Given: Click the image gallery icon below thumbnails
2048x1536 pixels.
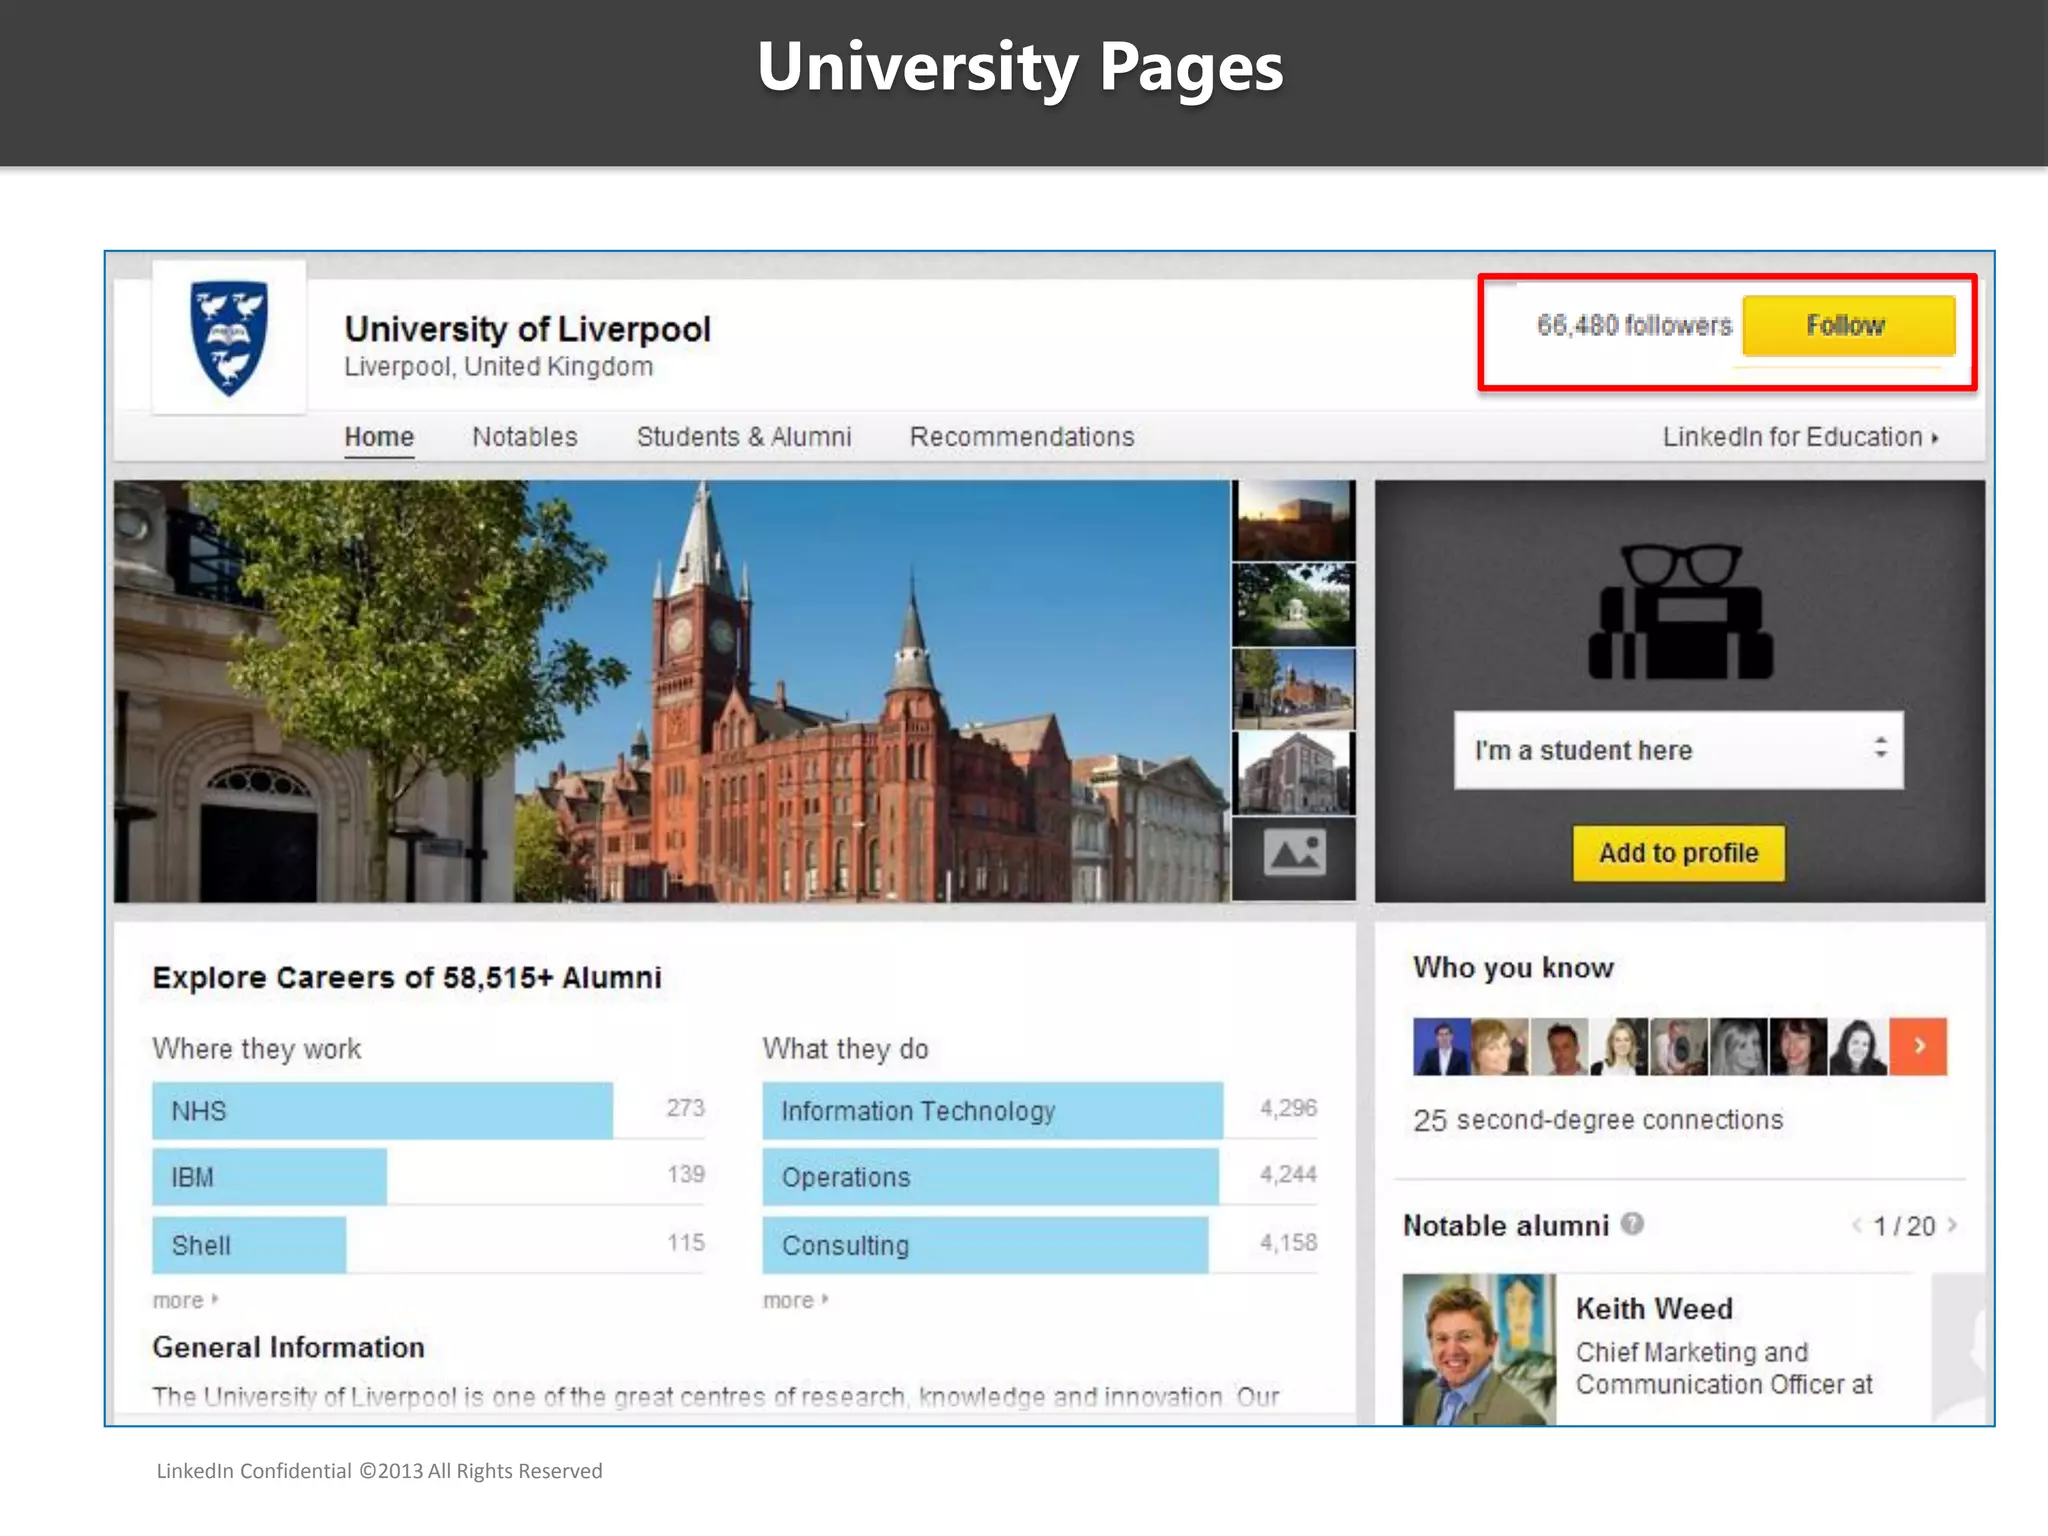Looking at the screenshot, I should tap(1294, 853).
